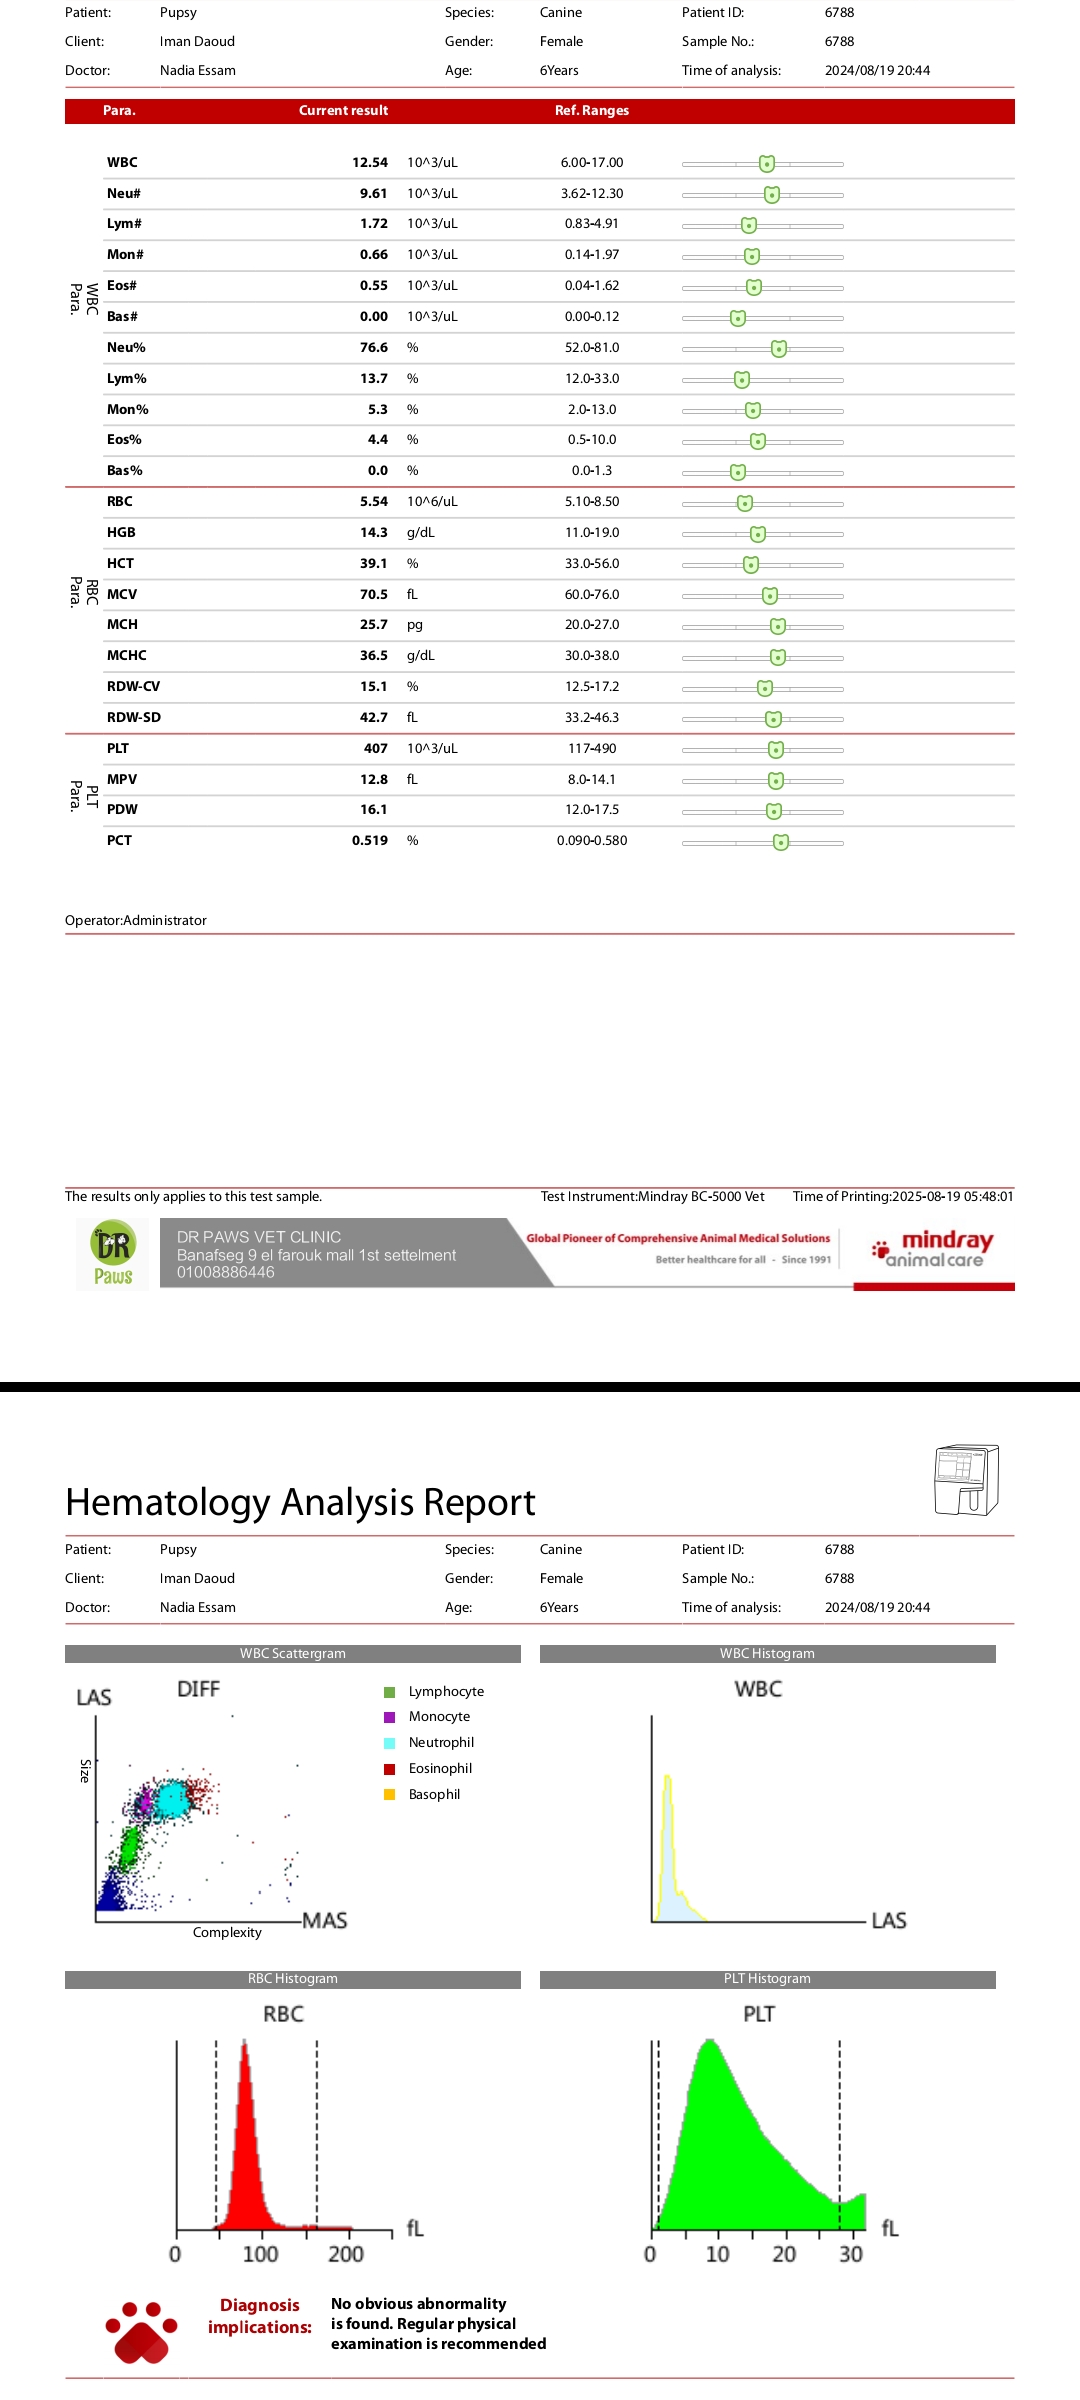The image size is (1080, 2400).
Task: Click the DR Paws clinic logo
Action: coord(113,1253)
